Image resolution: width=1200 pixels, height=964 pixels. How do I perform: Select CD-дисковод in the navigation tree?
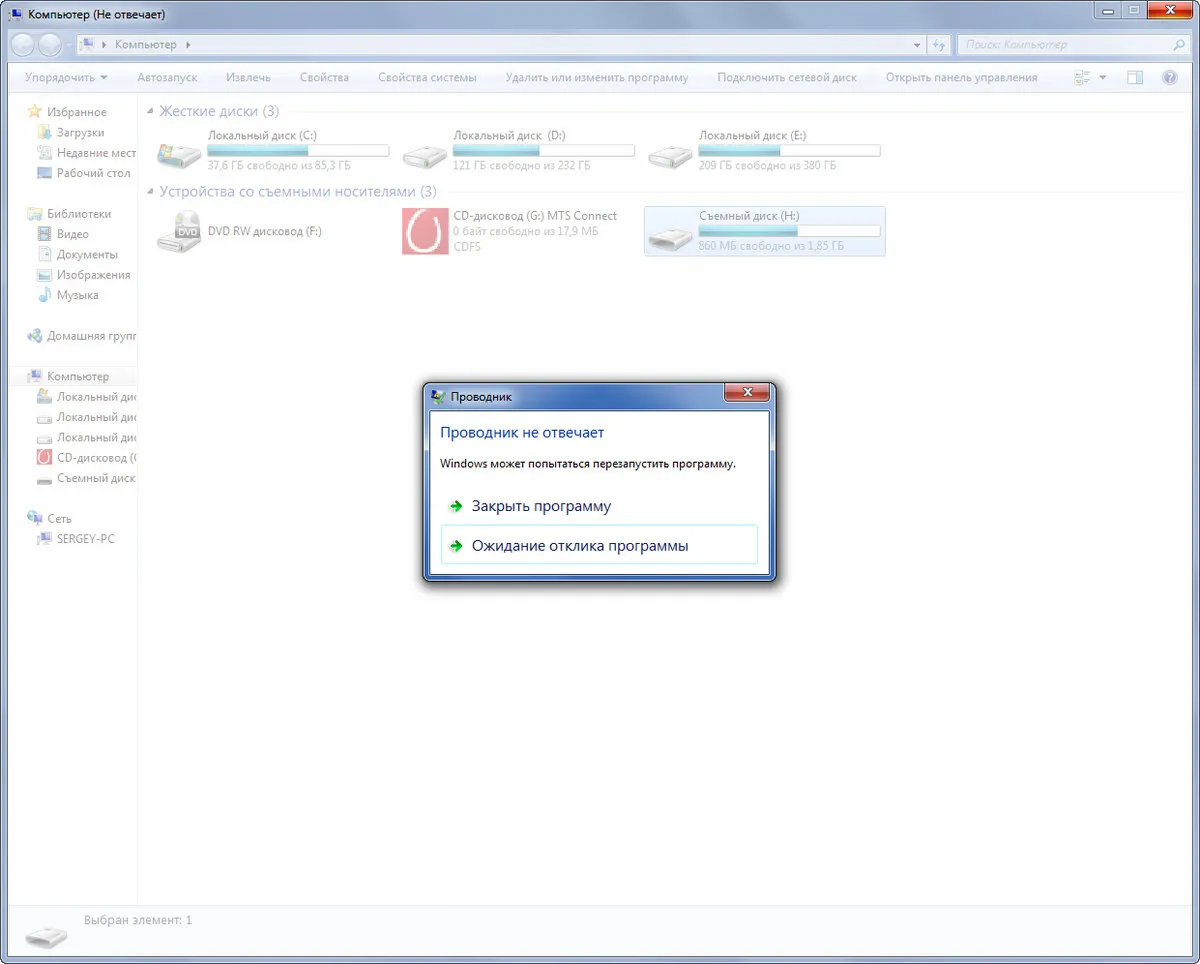[x=96, y=457]
